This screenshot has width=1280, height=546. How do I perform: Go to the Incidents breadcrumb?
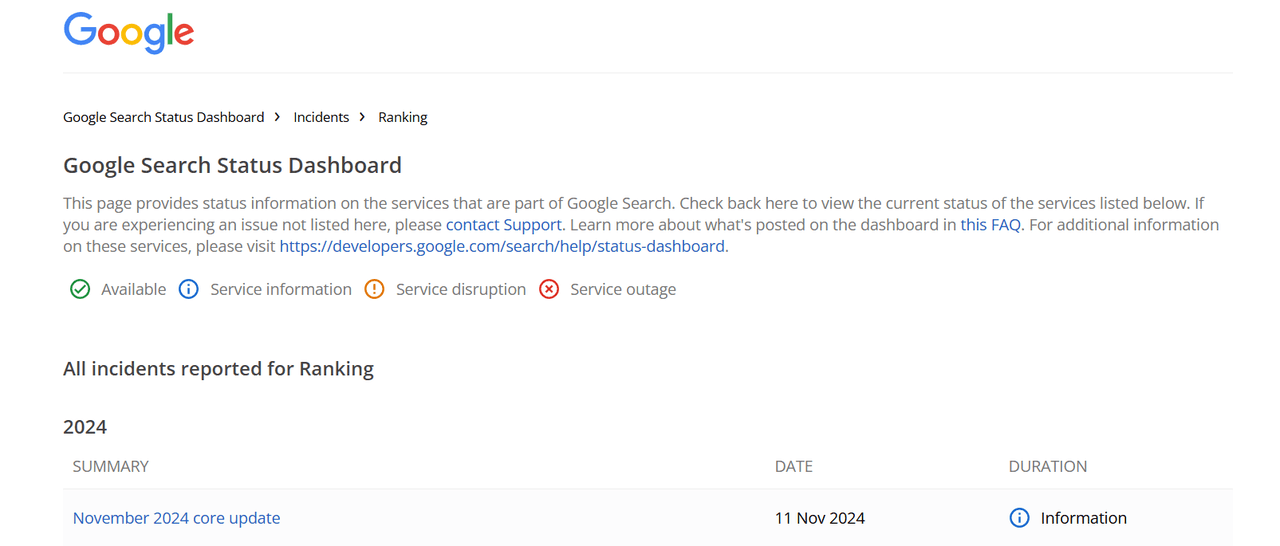[x=321, y=117]
